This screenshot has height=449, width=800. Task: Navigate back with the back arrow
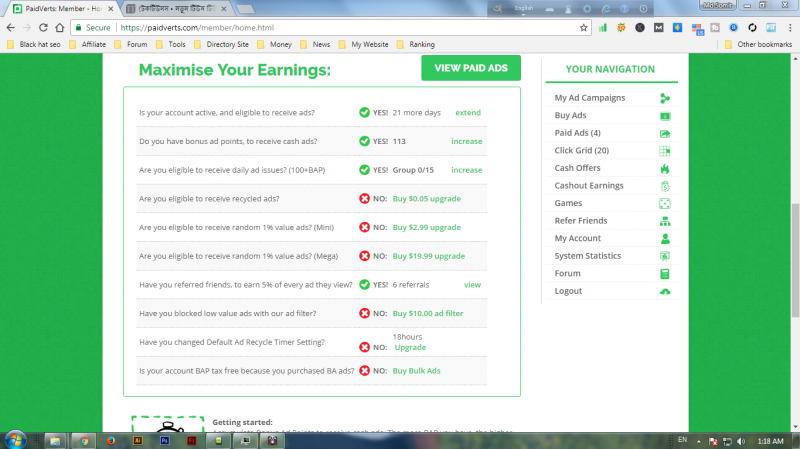point(11,28)
